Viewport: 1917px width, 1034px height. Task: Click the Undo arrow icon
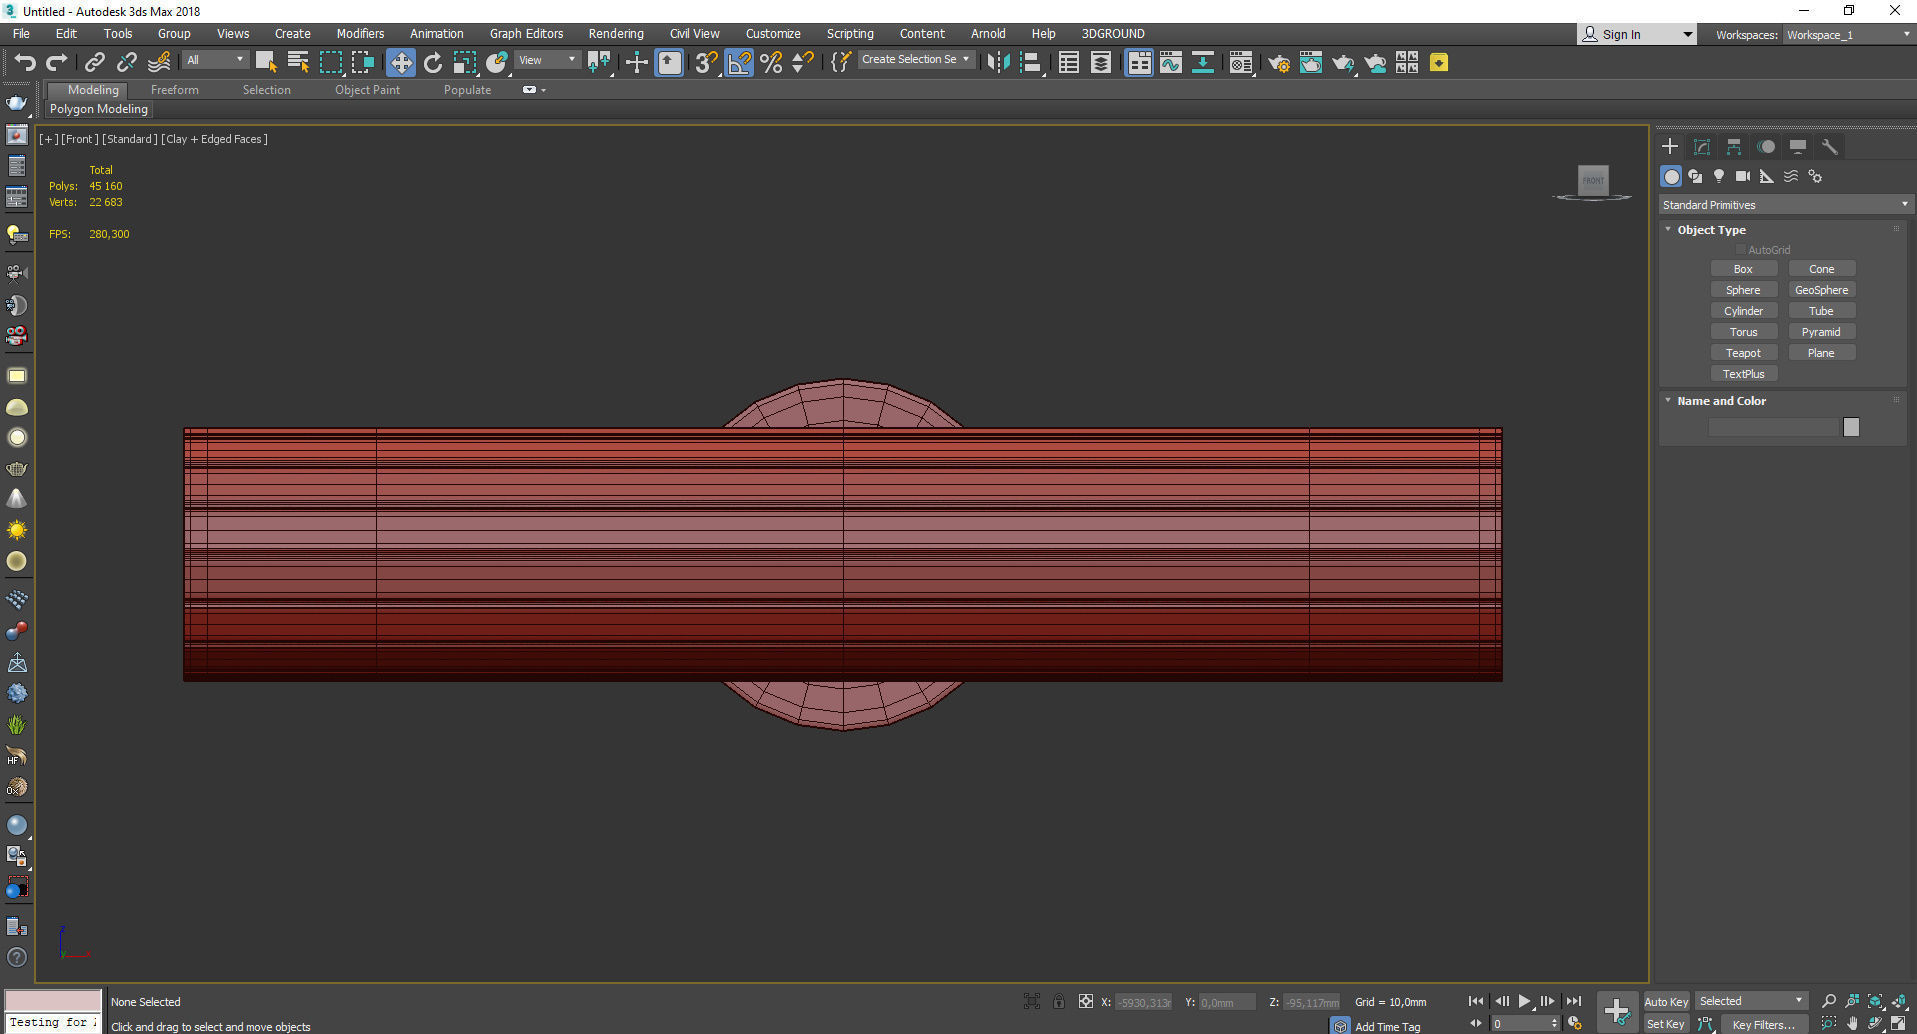click(24, 63)
